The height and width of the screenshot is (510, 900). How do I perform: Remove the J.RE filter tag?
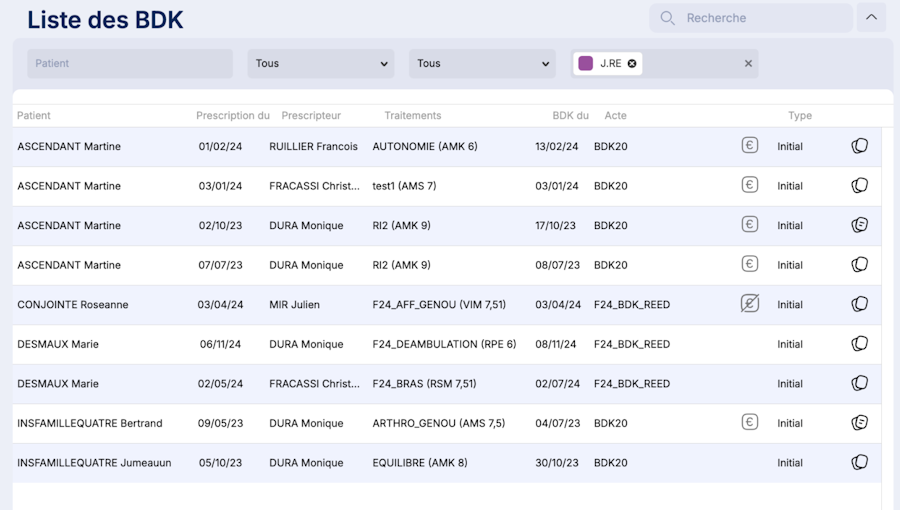[x=632, y=64]
